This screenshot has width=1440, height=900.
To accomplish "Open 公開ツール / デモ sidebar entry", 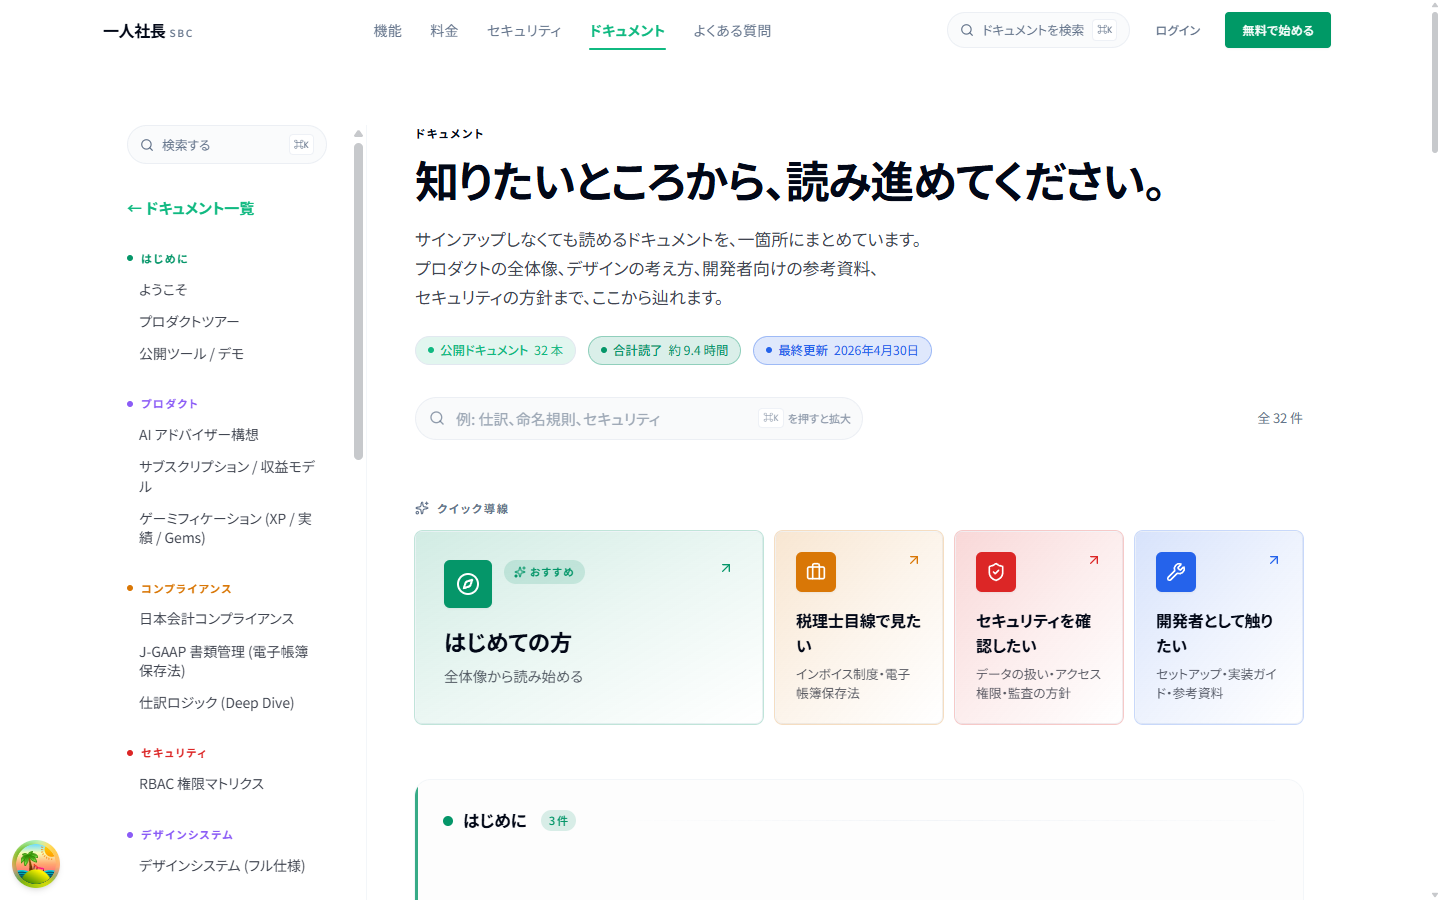I will 191,353.
